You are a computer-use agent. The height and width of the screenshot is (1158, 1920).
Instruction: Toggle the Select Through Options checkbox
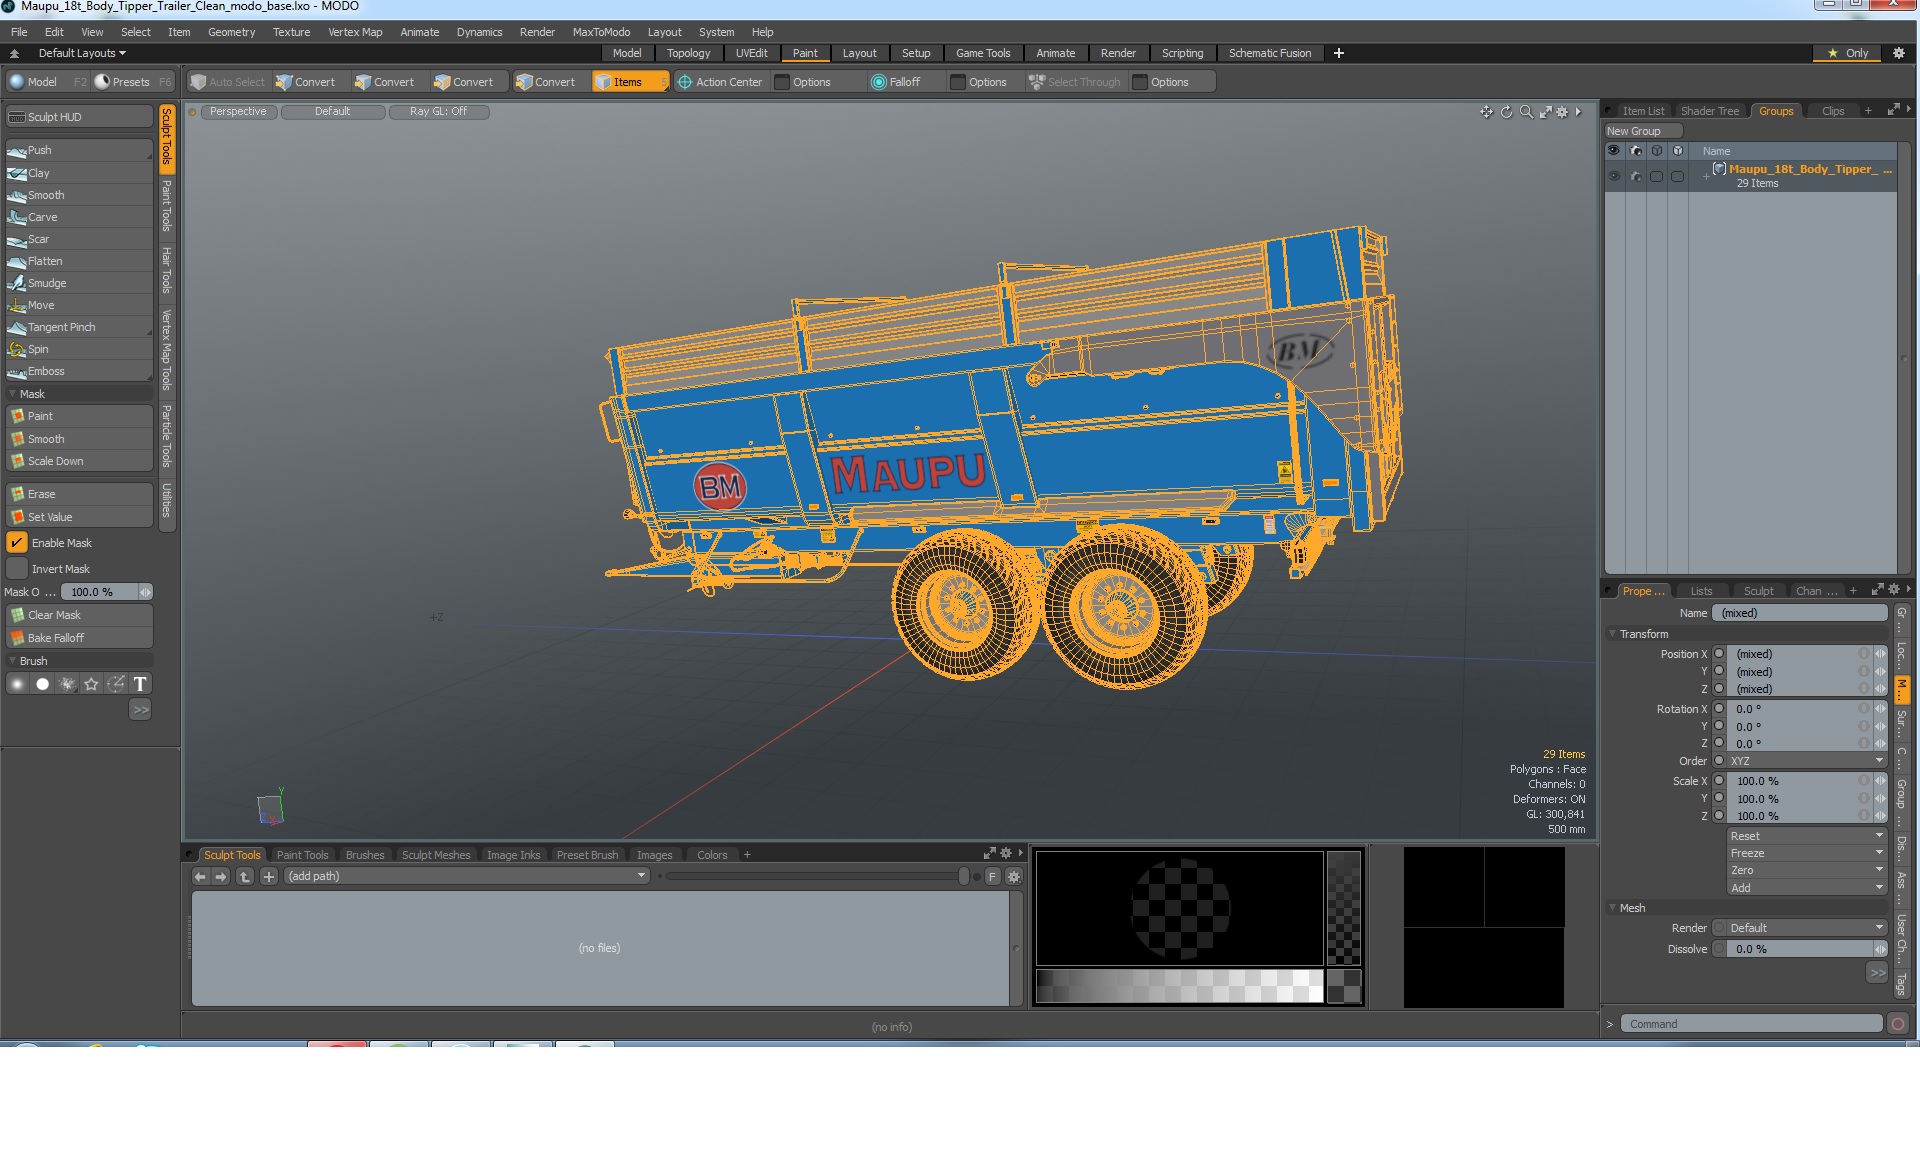click(1140, 82)
